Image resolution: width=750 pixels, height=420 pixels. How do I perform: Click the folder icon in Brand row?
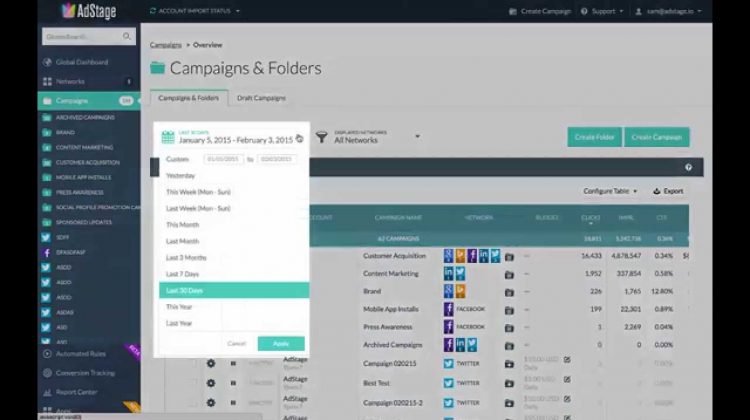[509, 292]
